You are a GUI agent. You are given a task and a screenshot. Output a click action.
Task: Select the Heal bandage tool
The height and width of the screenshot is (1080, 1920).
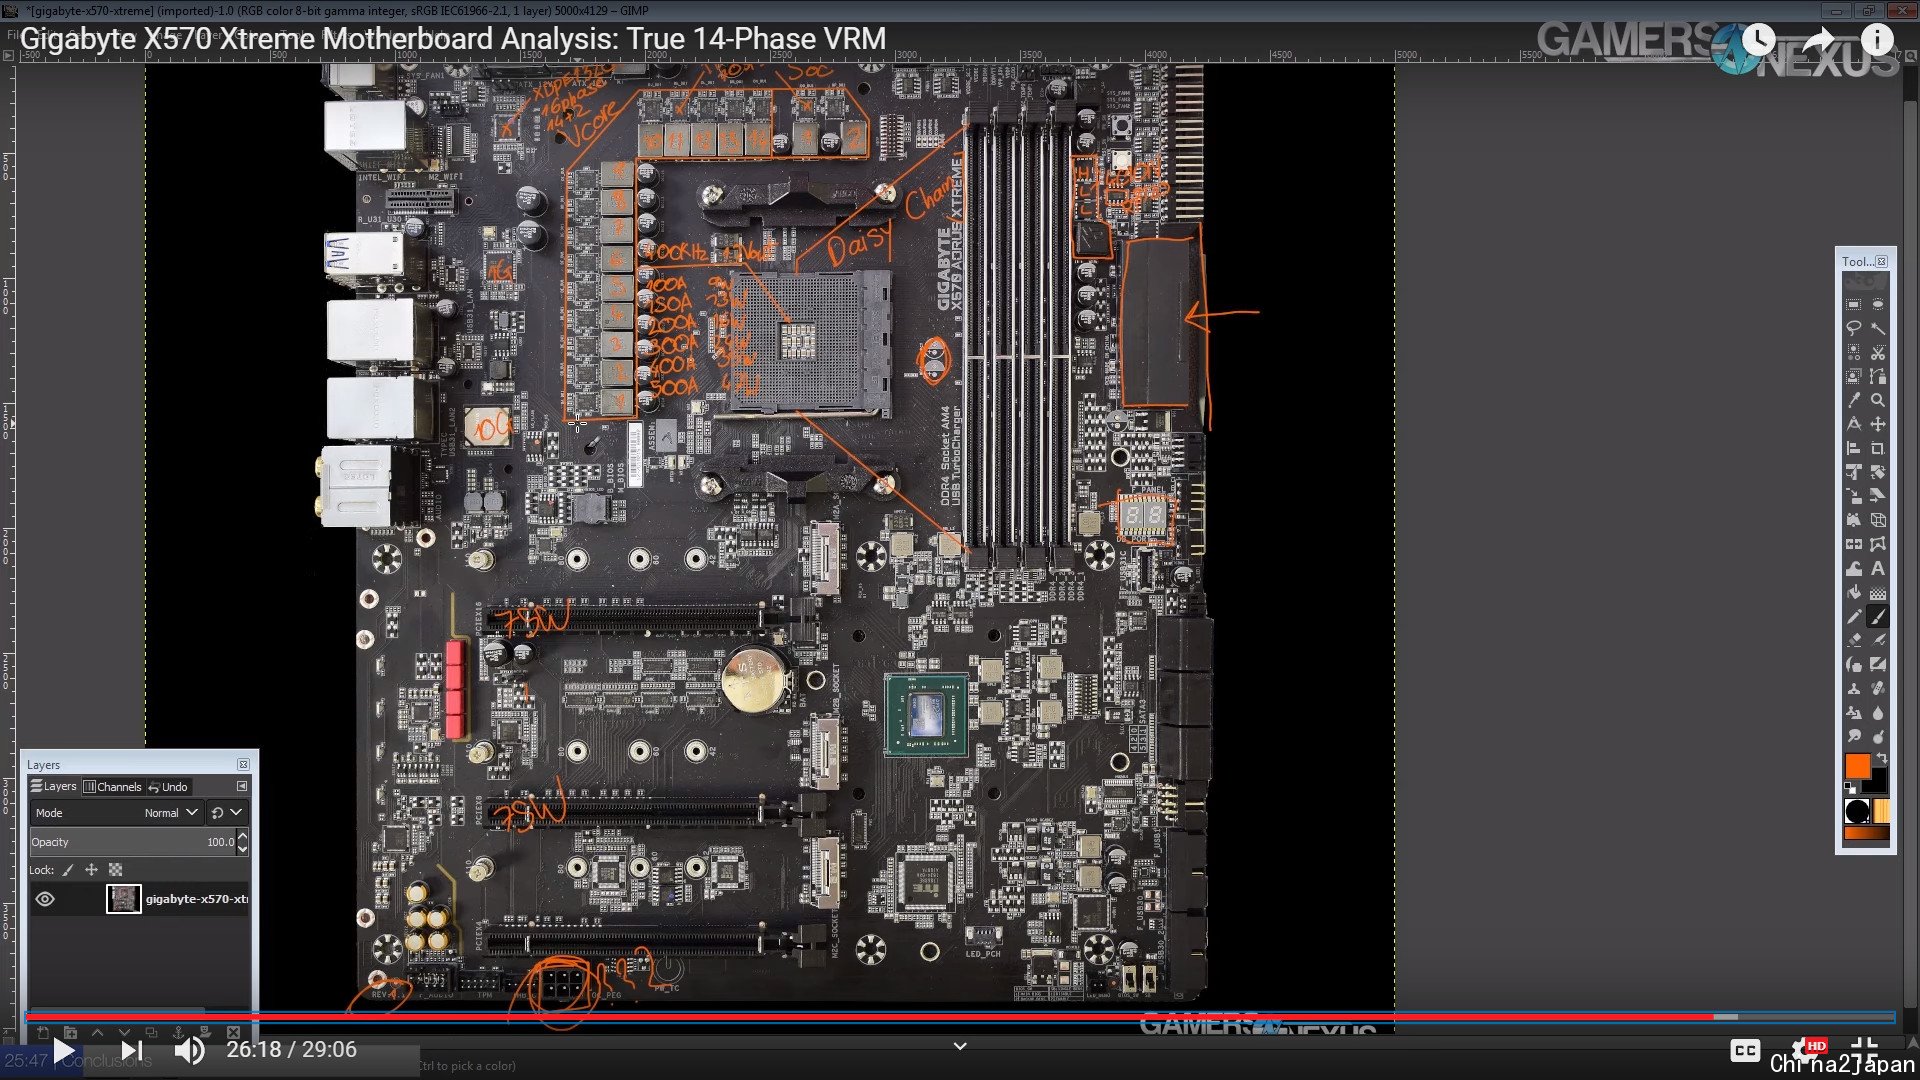[x=1878, y=688]
